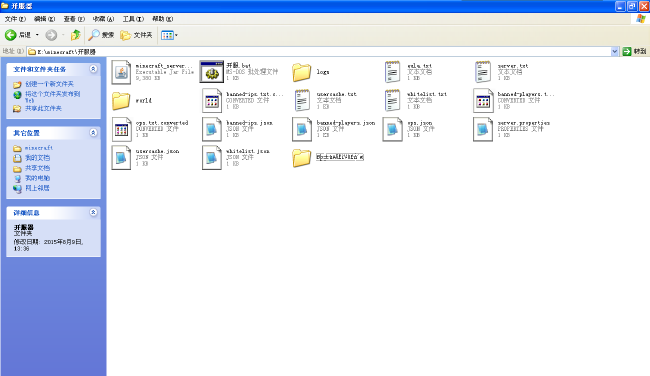Click the logs folder name text

(x=323, y=72)
